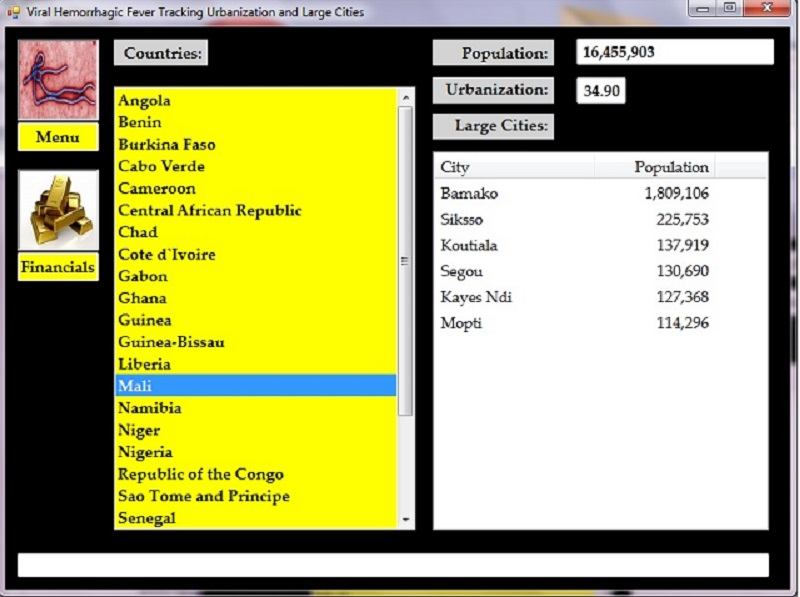Viewport: 800px width, 597px height.
Task: Click the country list scrollbar thumb
Action: (405, 260)
